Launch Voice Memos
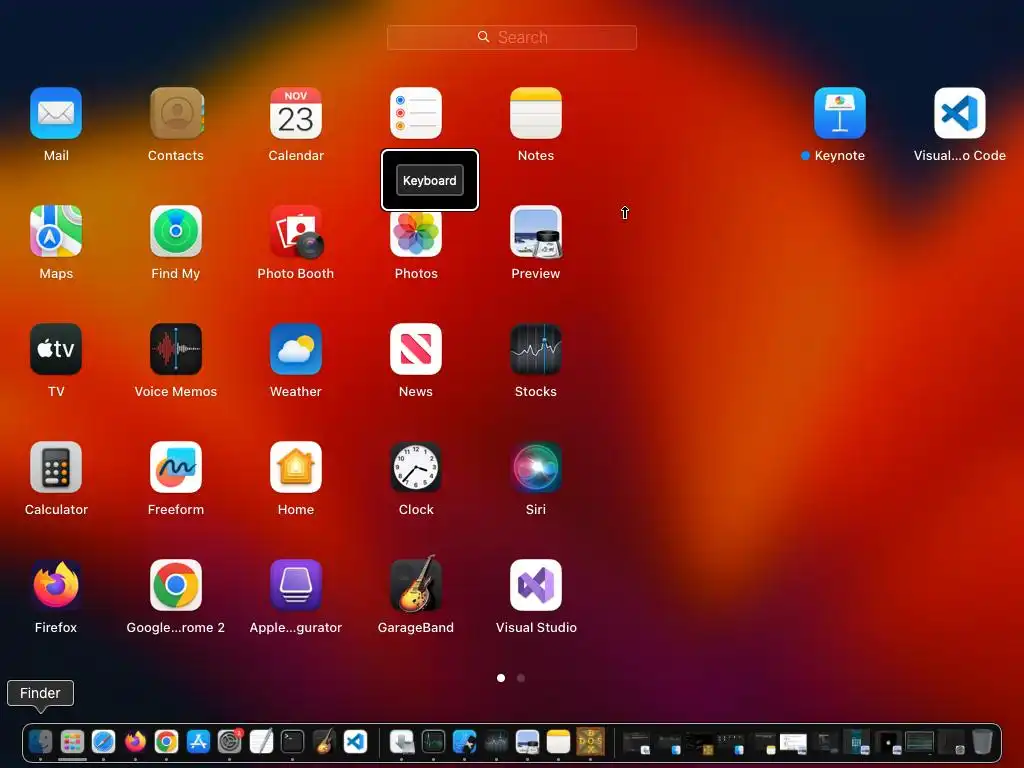Screen dimensions: 1024x768 click(x=176, y=349)
